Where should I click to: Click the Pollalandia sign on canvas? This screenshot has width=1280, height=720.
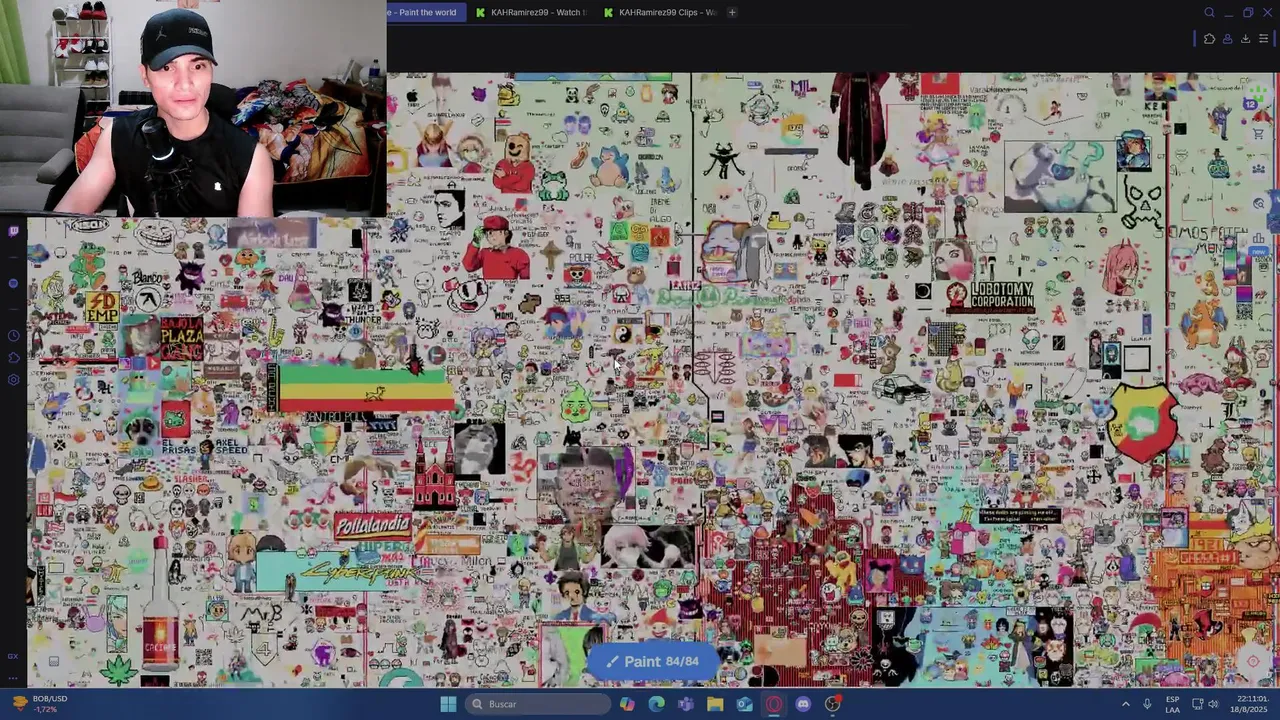pyautogui.click(x=372, y=525)
